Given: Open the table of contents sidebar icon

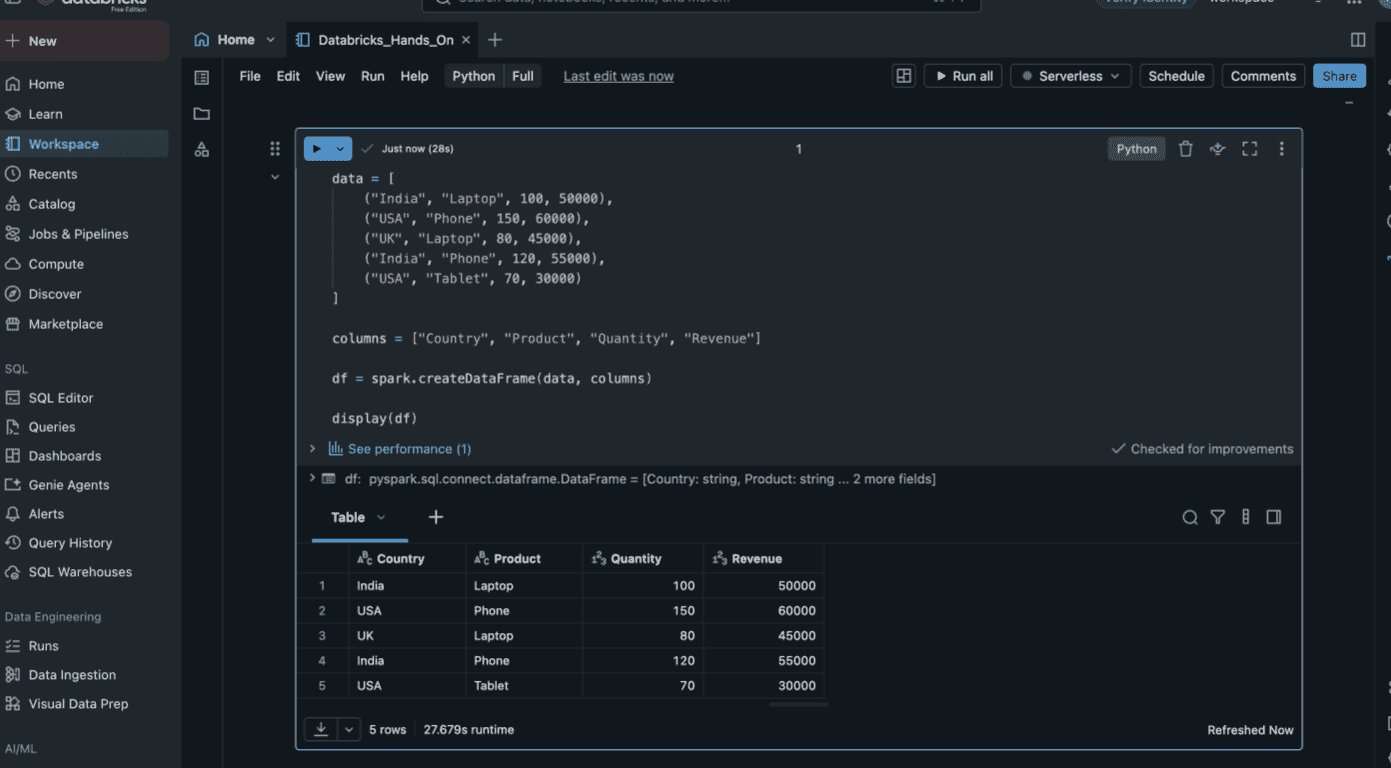Looking at the screenshot, I should click(x=202, y=78).
